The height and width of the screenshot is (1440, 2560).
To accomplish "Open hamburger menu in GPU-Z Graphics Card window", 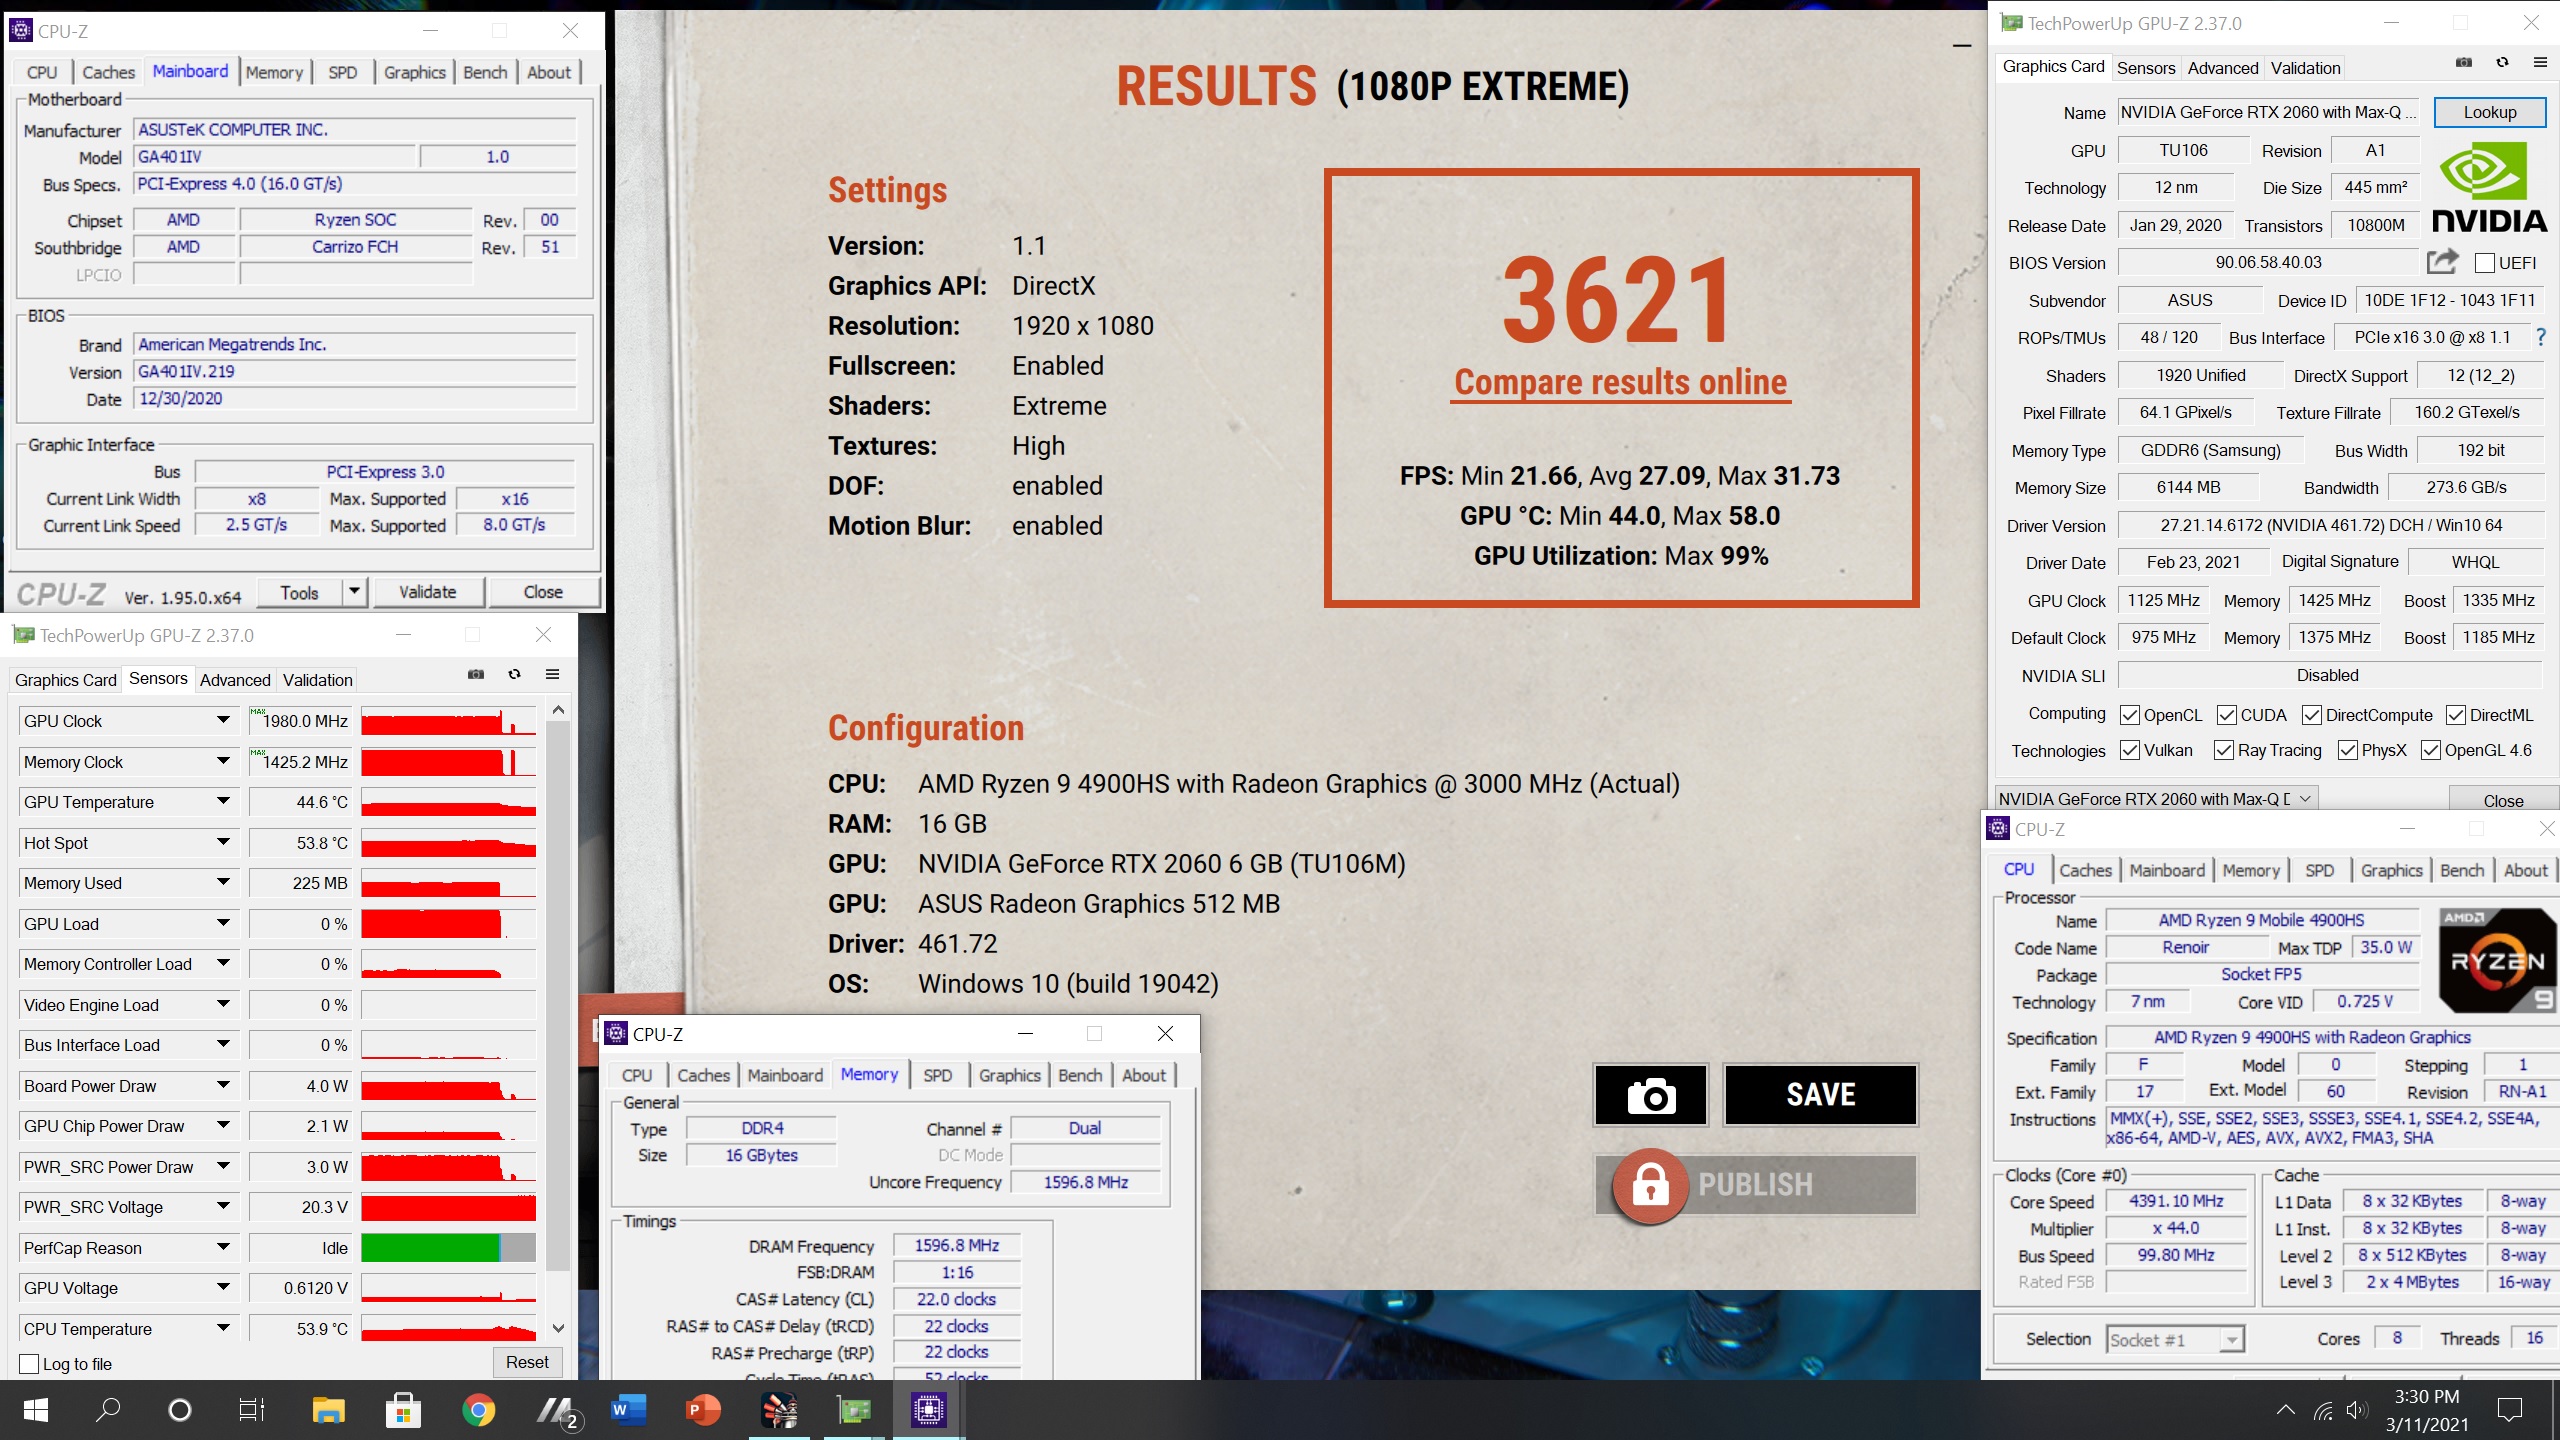I will tap(2540, 62).
